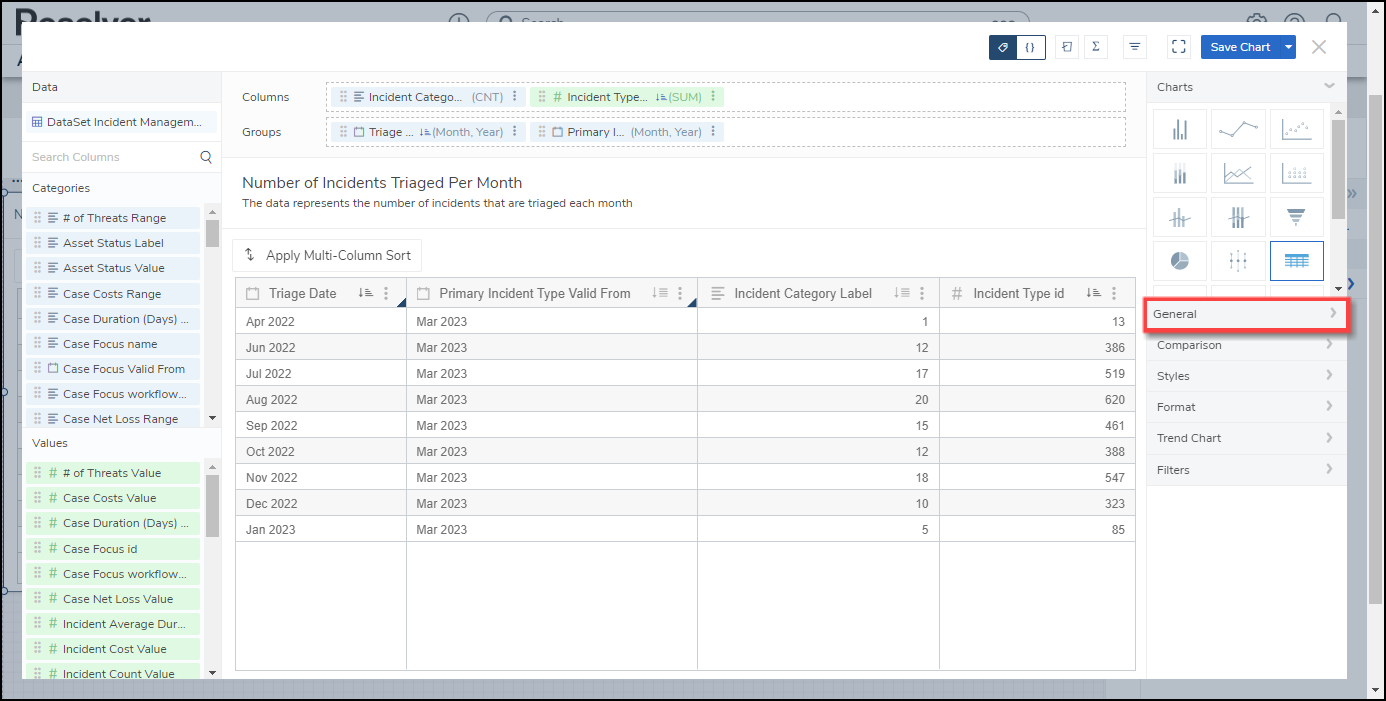Viewport: 1386px width, 701px height.
Task: Switch to curly braces code view
Action: 1031,47
